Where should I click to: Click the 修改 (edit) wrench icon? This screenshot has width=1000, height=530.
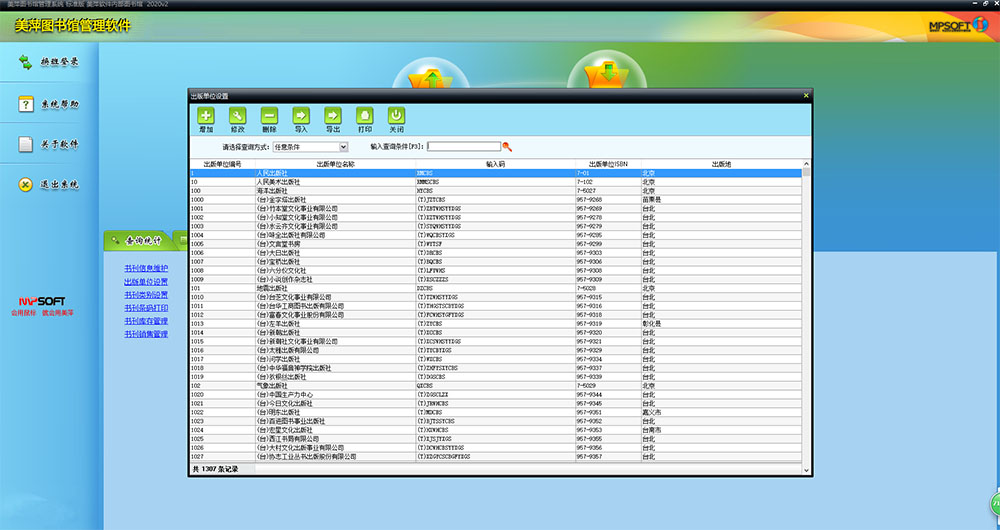(237, 116)
